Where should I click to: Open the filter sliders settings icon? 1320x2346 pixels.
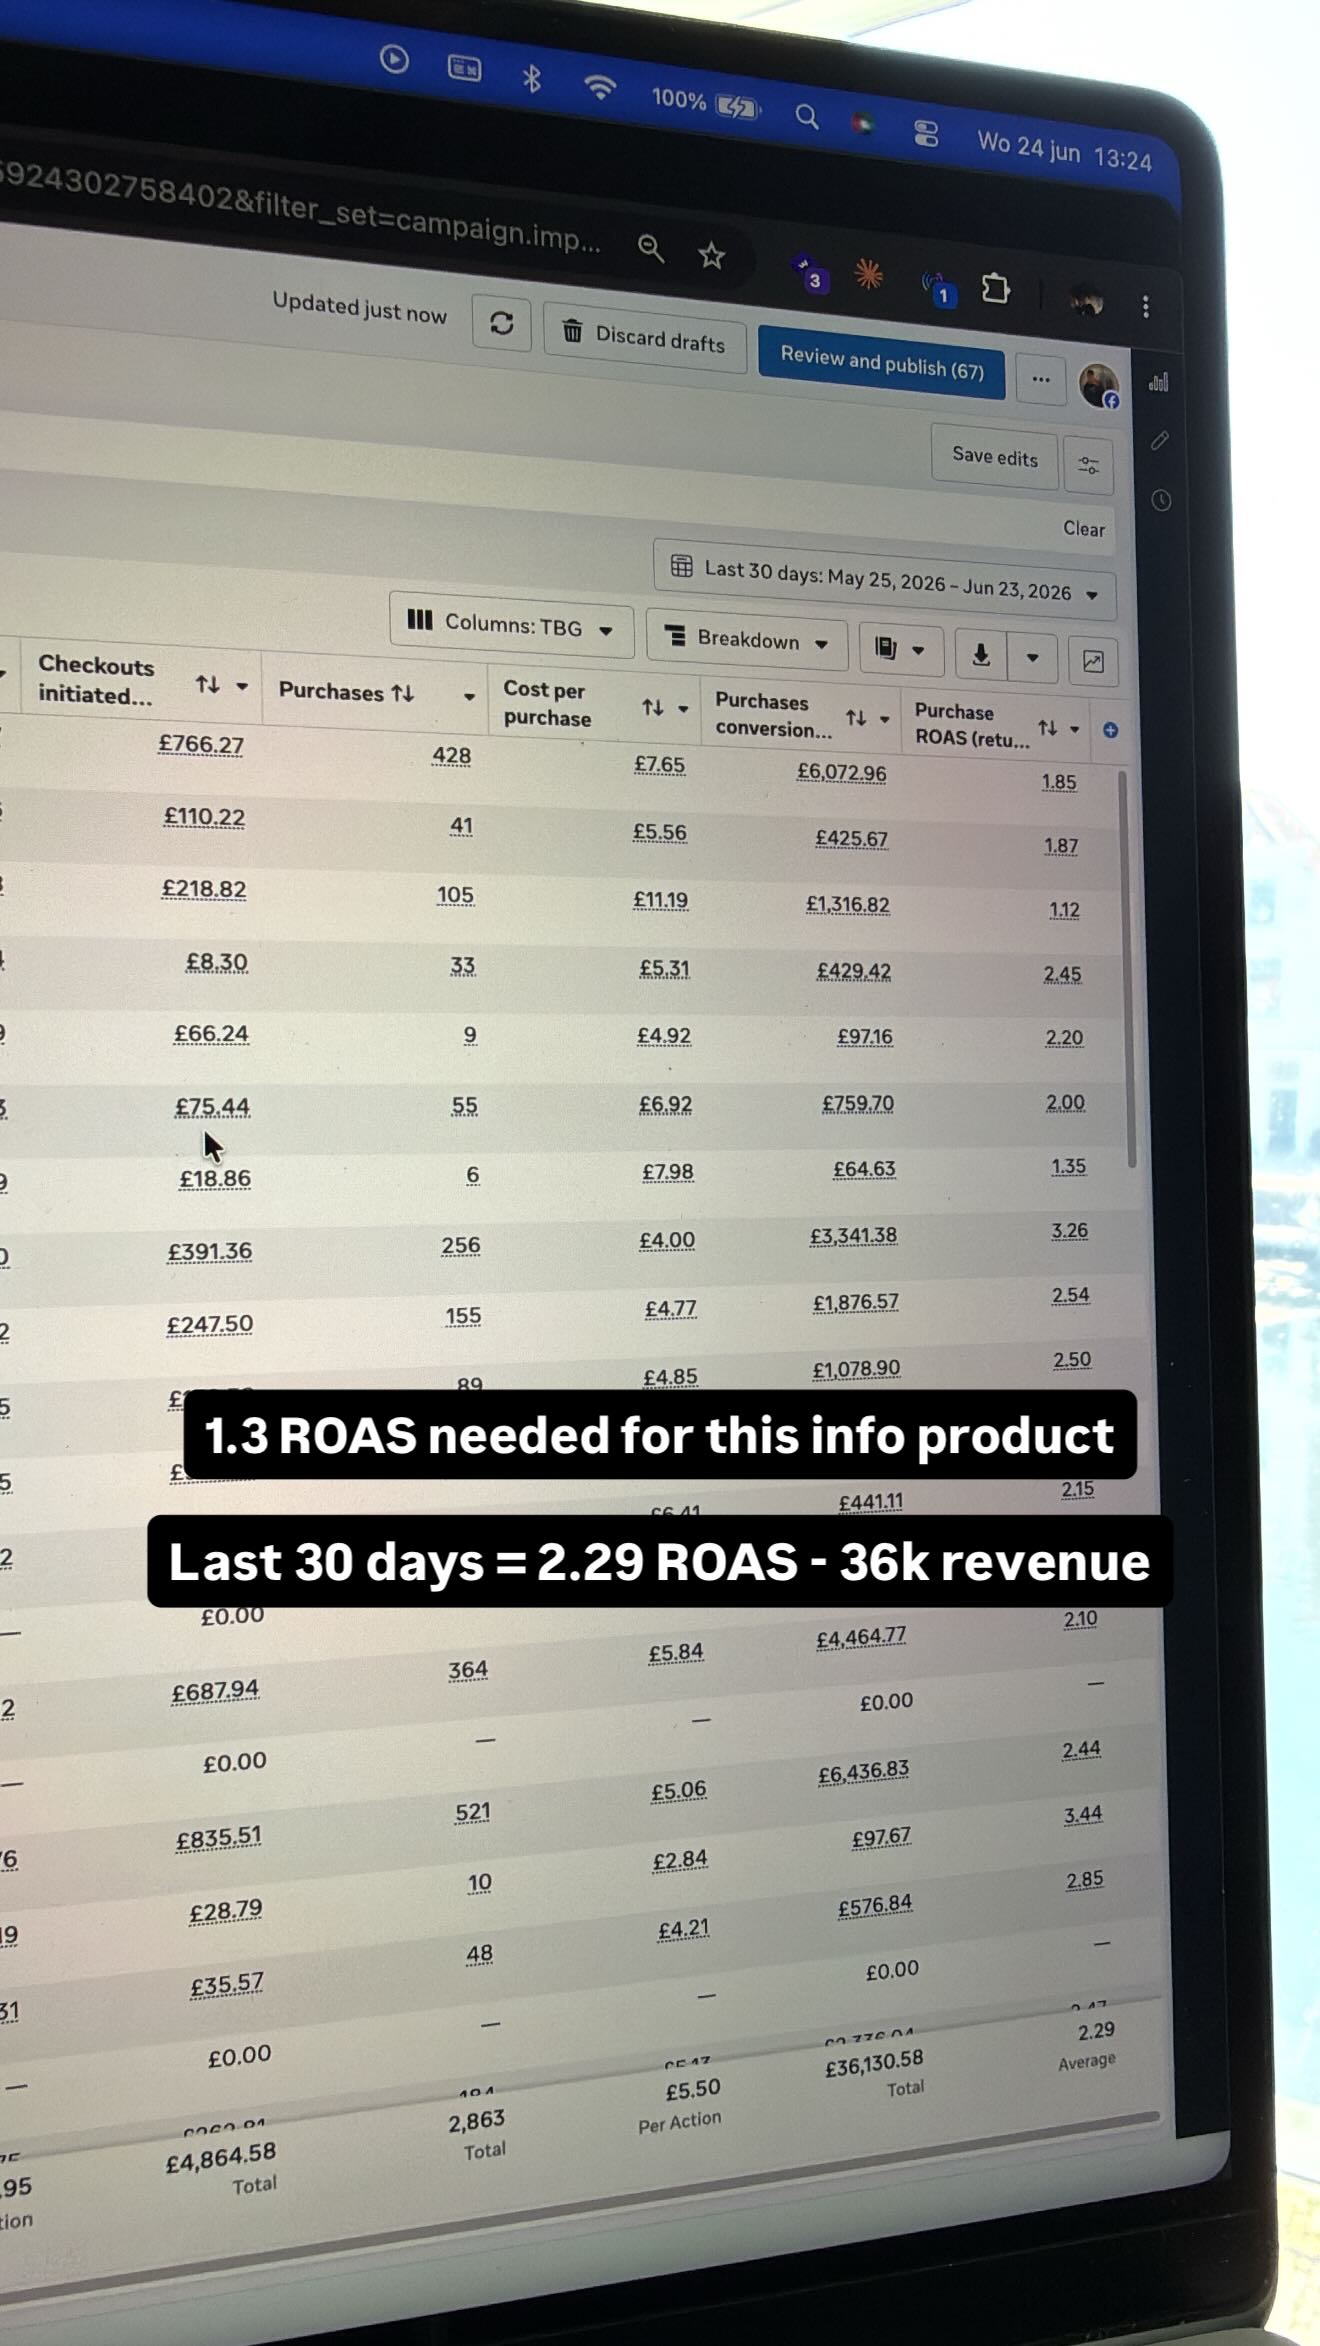coord(1088,465)
